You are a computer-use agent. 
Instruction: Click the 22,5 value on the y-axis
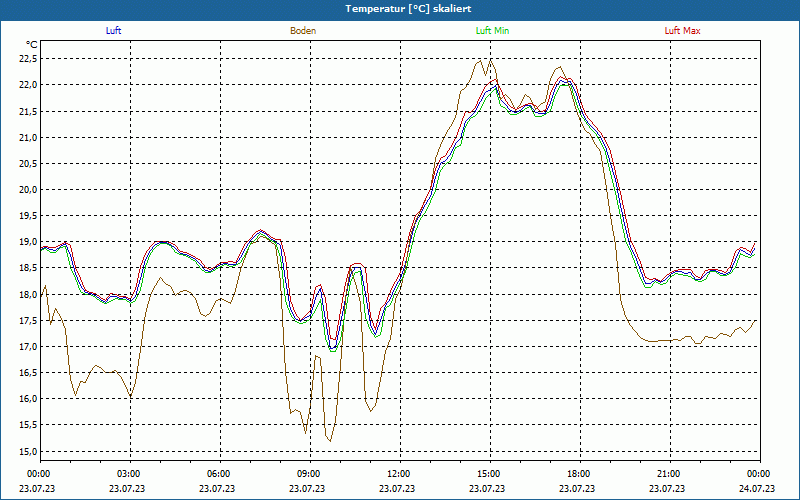(28, 59)
